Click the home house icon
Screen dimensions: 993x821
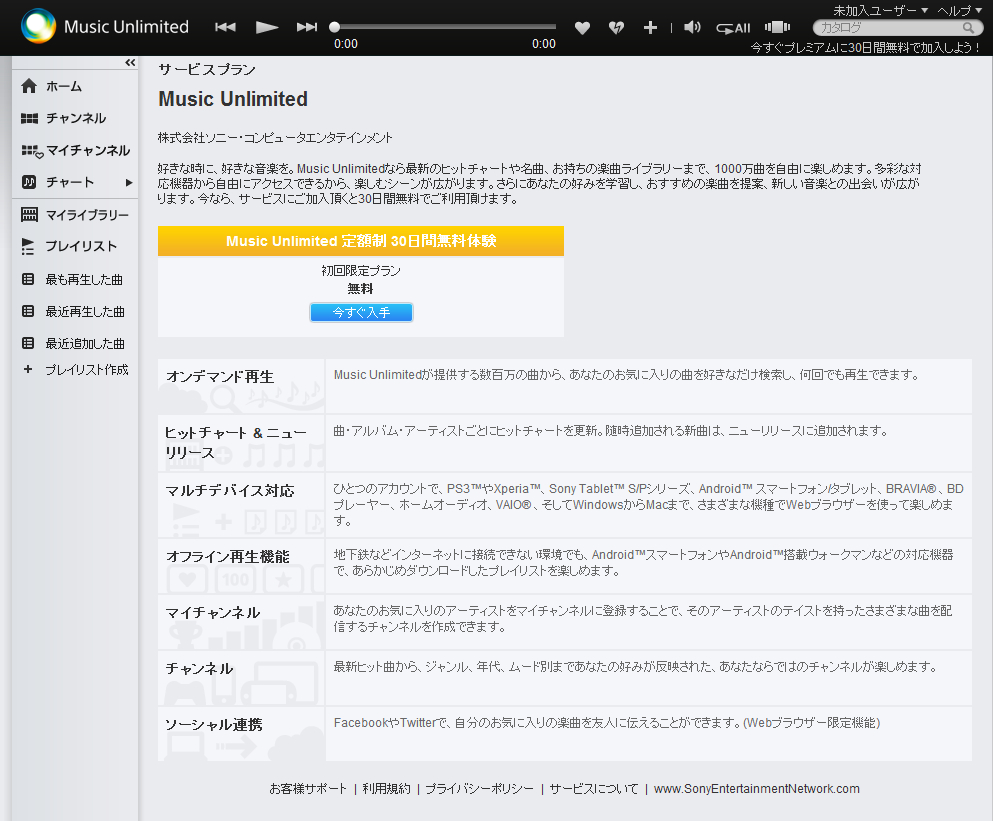[29, 86]
